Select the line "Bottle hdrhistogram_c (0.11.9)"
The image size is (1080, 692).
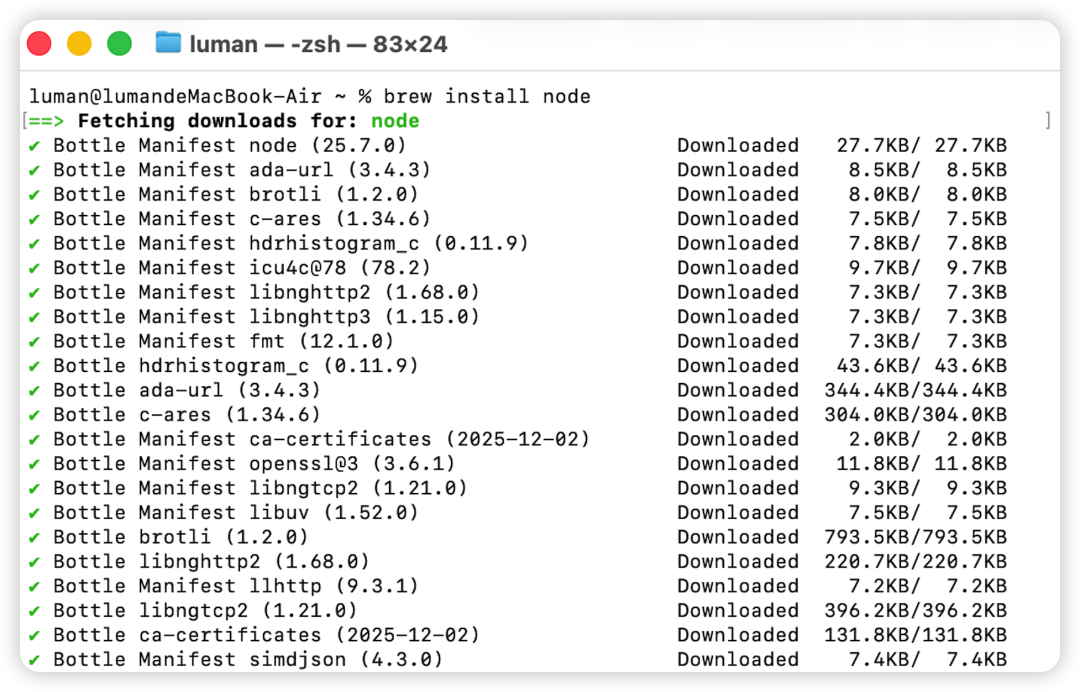pos(236,366)
